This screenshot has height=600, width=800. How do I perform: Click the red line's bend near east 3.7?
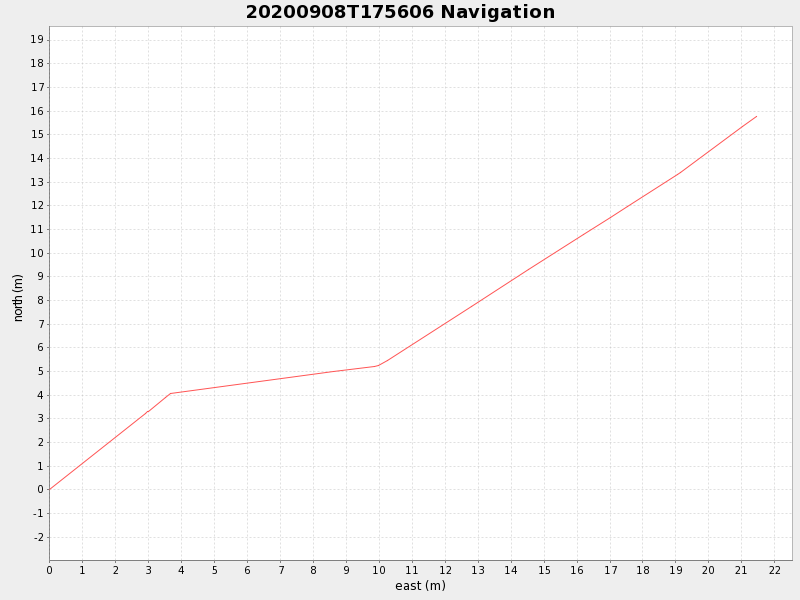click(171, 393)
